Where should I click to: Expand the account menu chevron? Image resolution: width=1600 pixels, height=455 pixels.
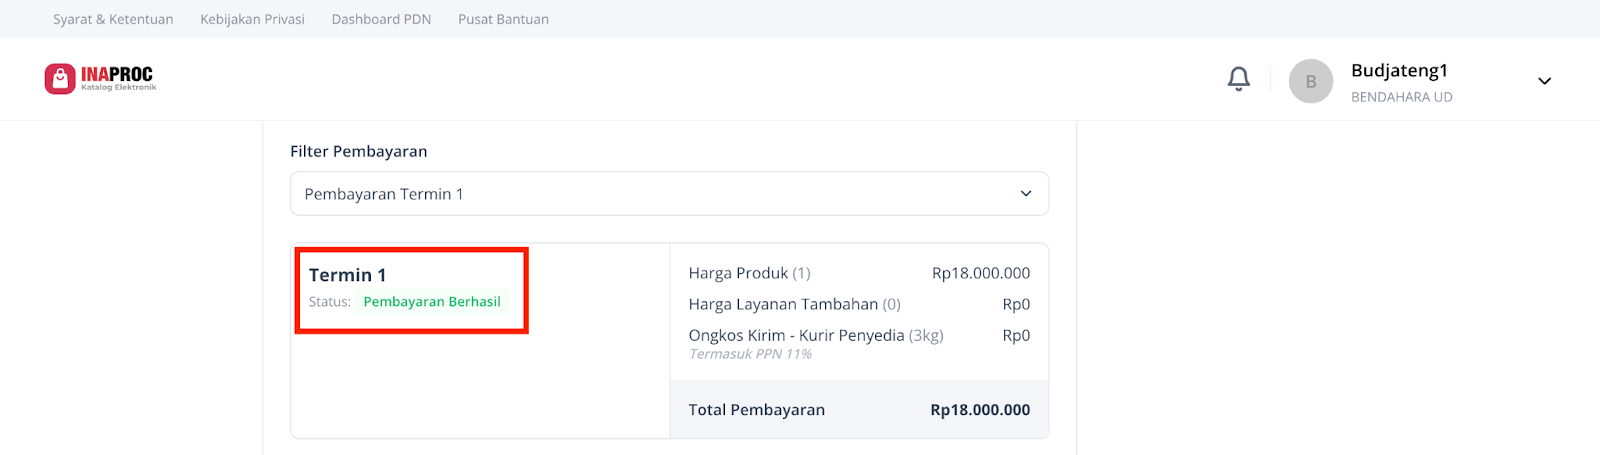click(1544, 81)
